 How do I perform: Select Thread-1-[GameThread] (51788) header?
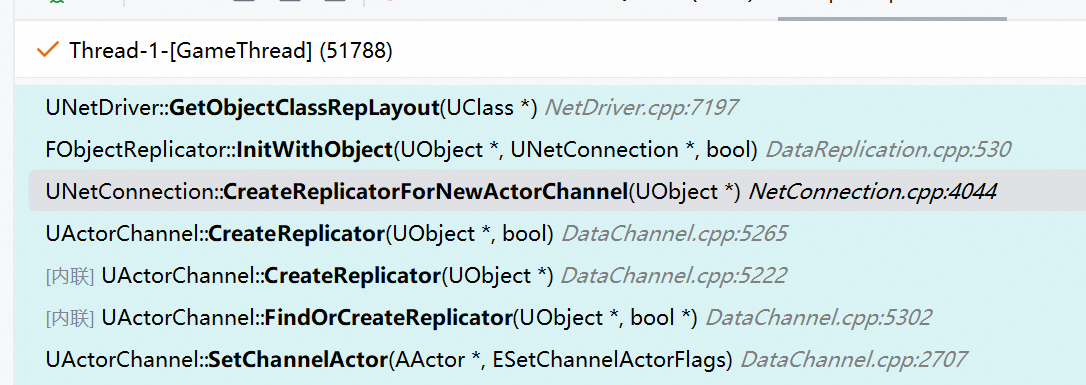point(231,51)
